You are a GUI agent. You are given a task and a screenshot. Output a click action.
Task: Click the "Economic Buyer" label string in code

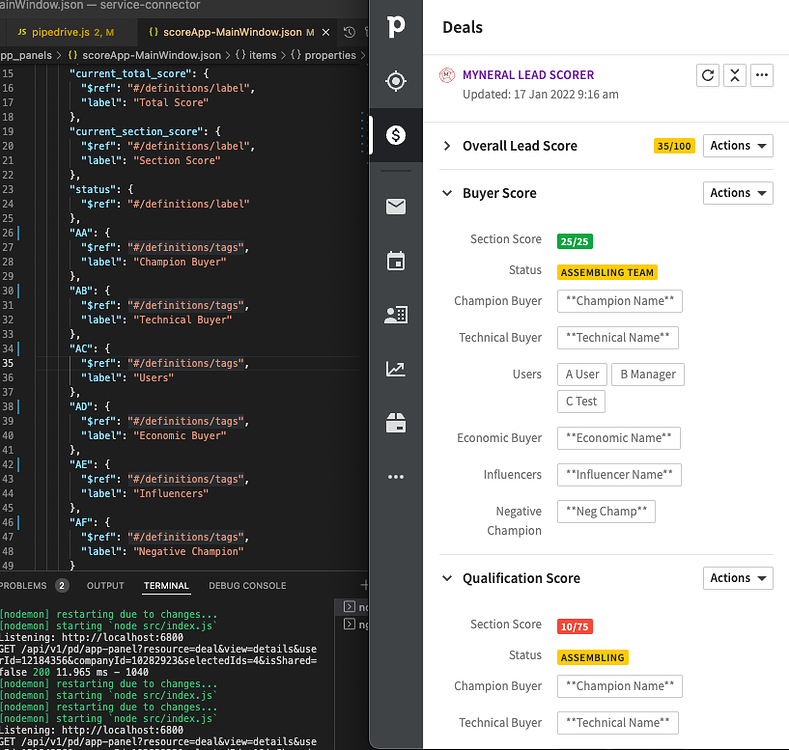click(180, 436)
